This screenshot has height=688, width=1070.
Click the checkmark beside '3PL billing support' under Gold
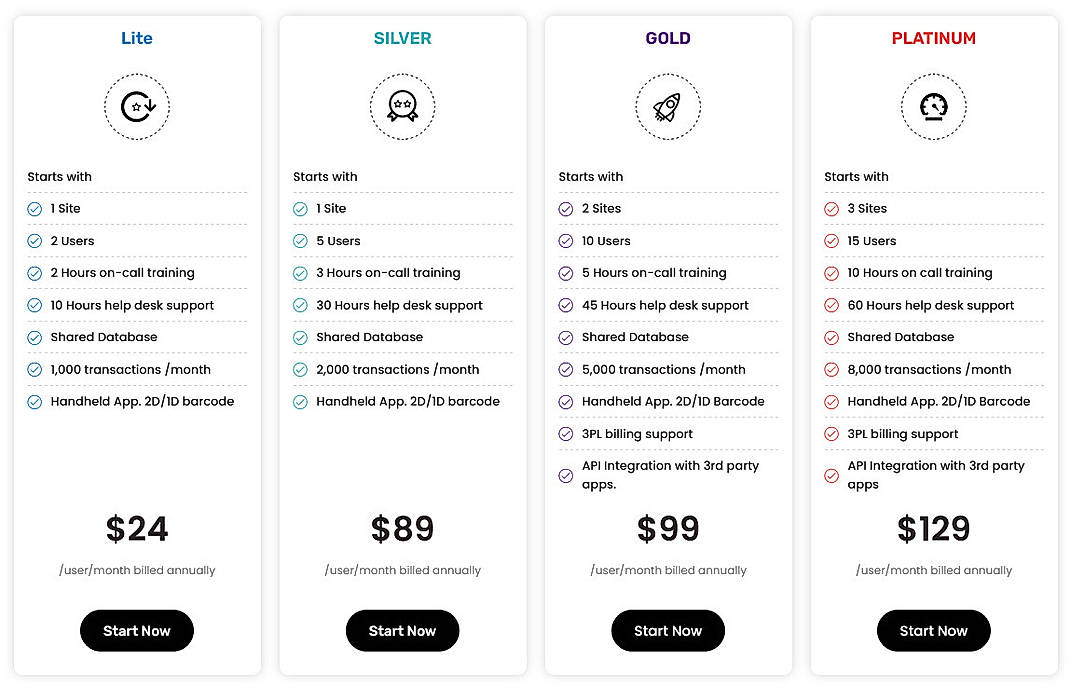pyautogui.click(x=566, y=433)
